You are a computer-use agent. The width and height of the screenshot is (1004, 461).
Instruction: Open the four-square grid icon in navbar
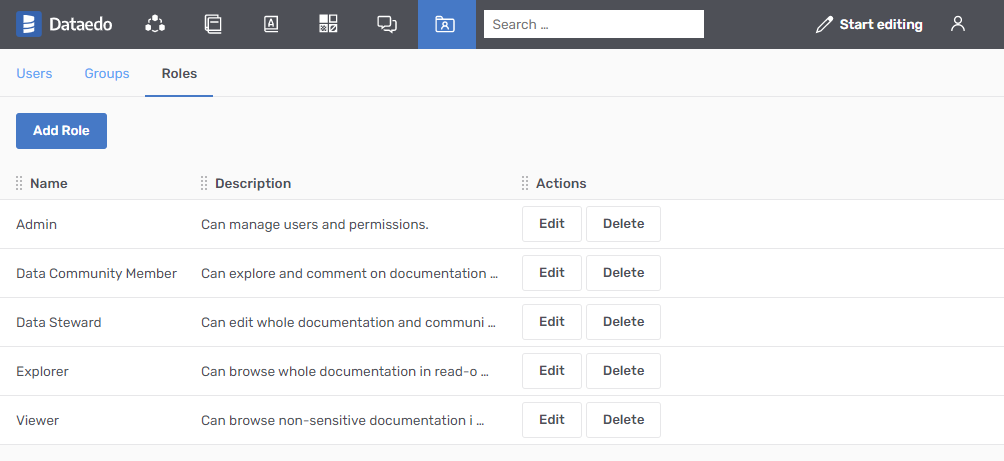point(328,24)
